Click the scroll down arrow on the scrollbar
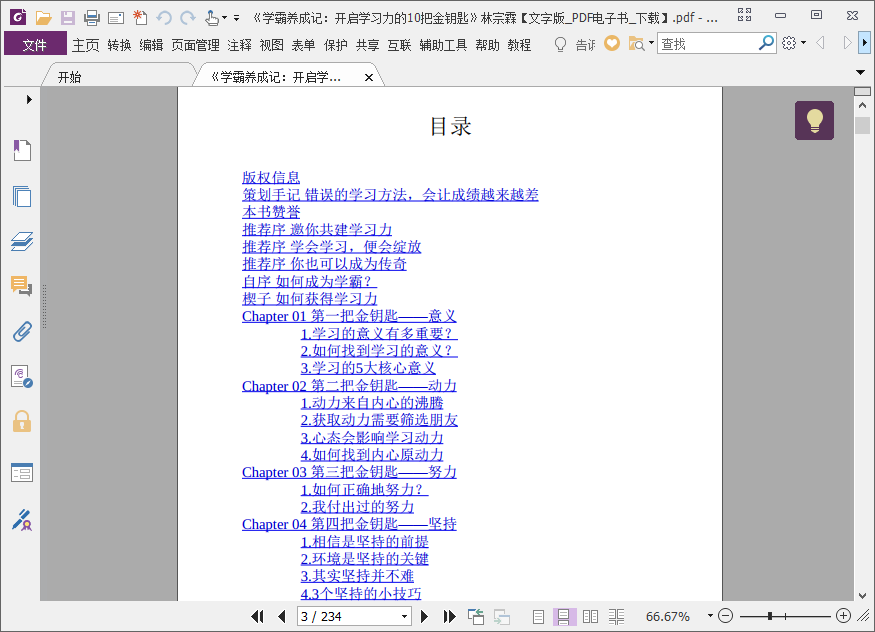The height and width of the screenshot is (632, 875). [862, 595]
